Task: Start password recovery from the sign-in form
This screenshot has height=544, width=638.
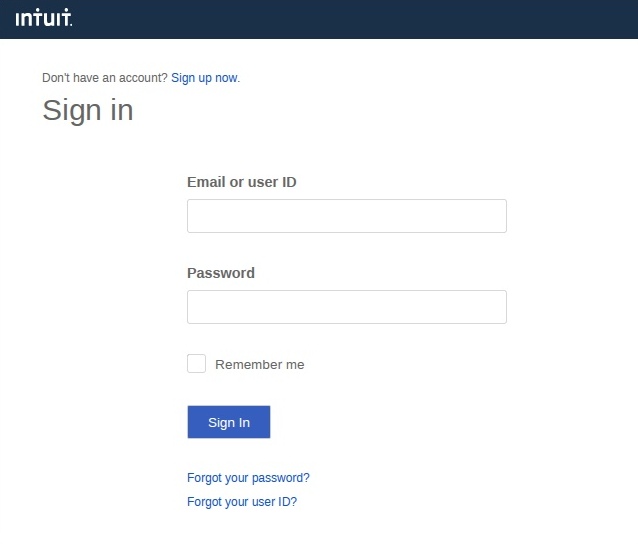Action: (x=248, y=478)
